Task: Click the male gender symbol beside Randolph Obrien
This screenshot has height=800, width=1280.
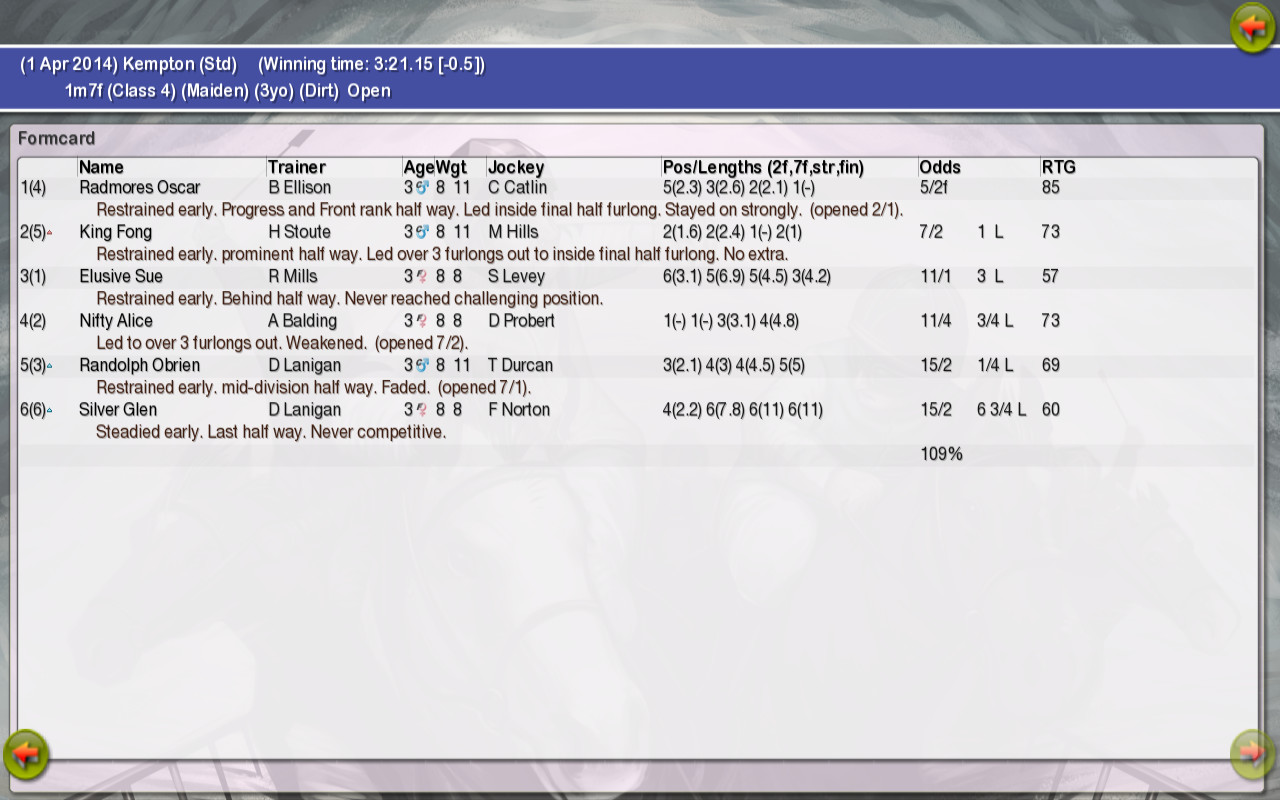Action: pyautogui.click(x=422, y=365)
